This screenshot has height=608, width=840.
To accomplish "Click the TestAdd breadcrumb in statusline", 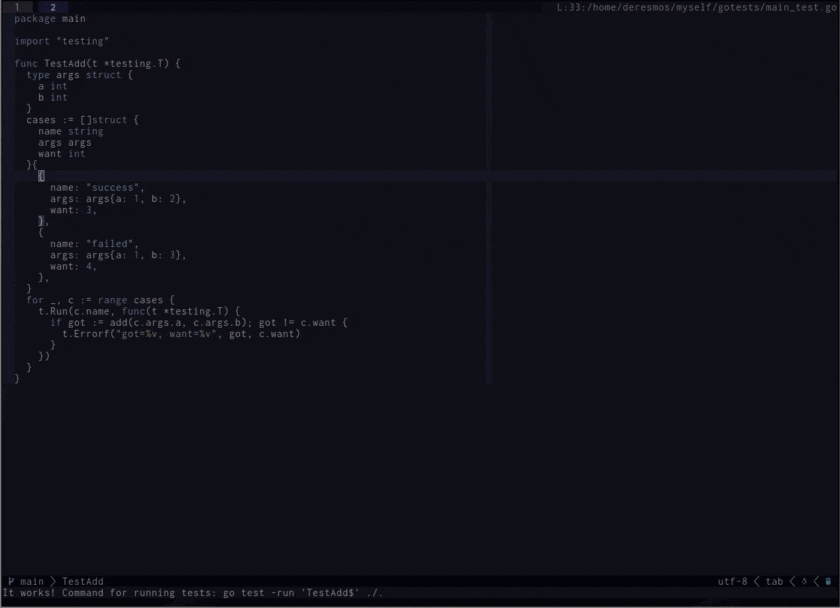I will coord(82,581).
